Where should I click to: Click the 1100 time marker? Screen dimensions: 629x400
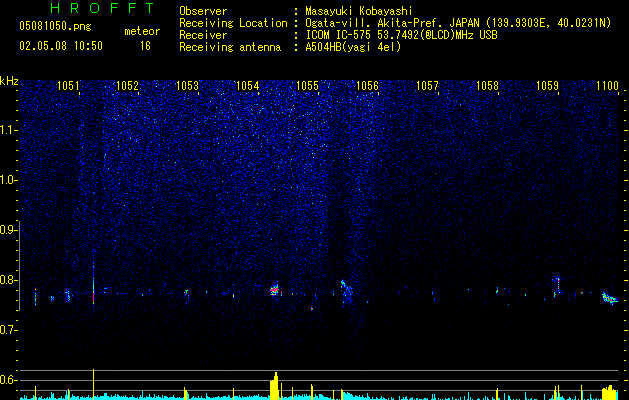(607, 86)
